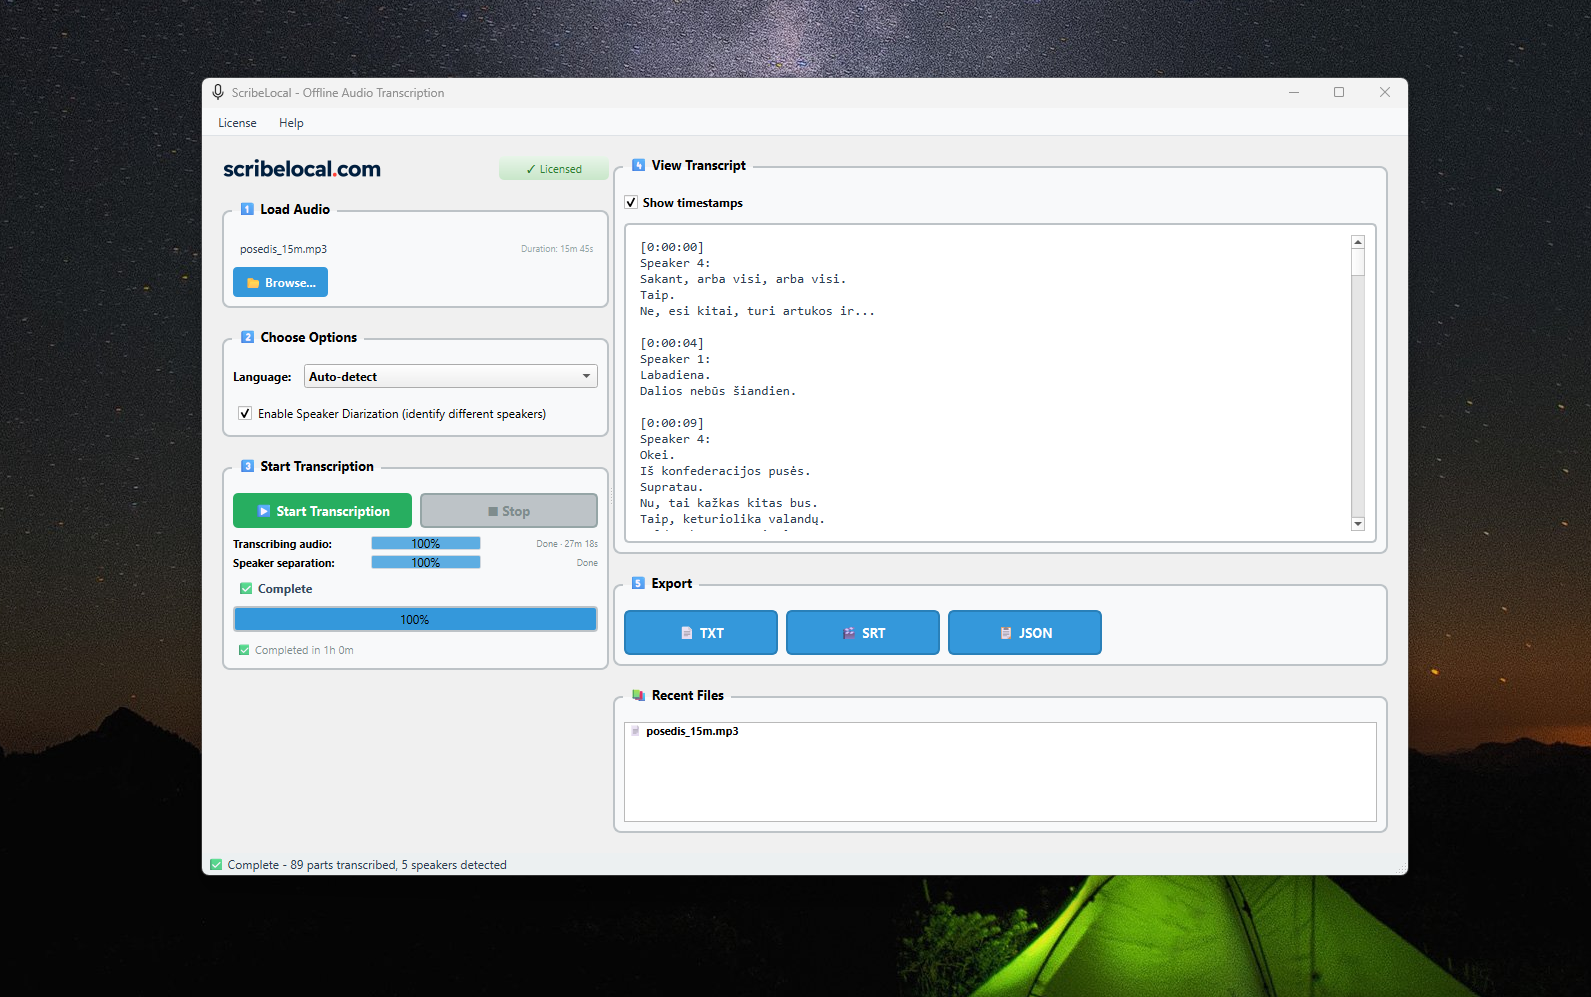Image resolution: width=1591 pixels, height=997 pixels.
Task: Click the step 4 View Transcript number icon
Action: [638, 165]
